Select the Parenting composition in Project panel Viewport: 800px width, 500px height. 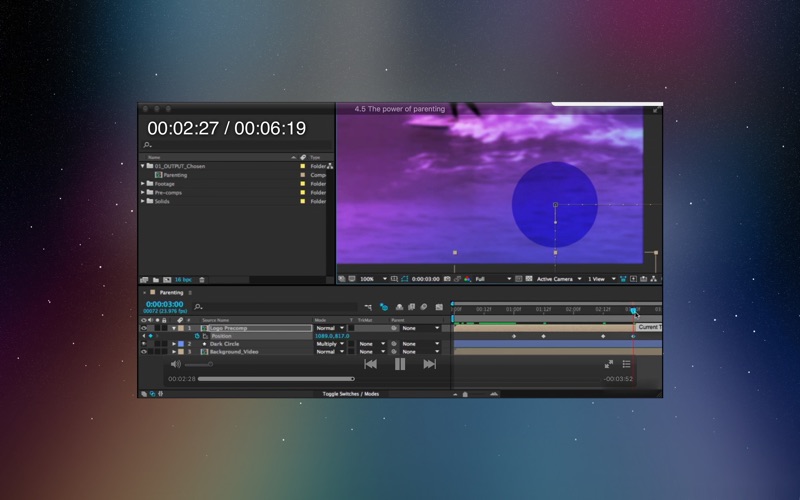[175, 174]
